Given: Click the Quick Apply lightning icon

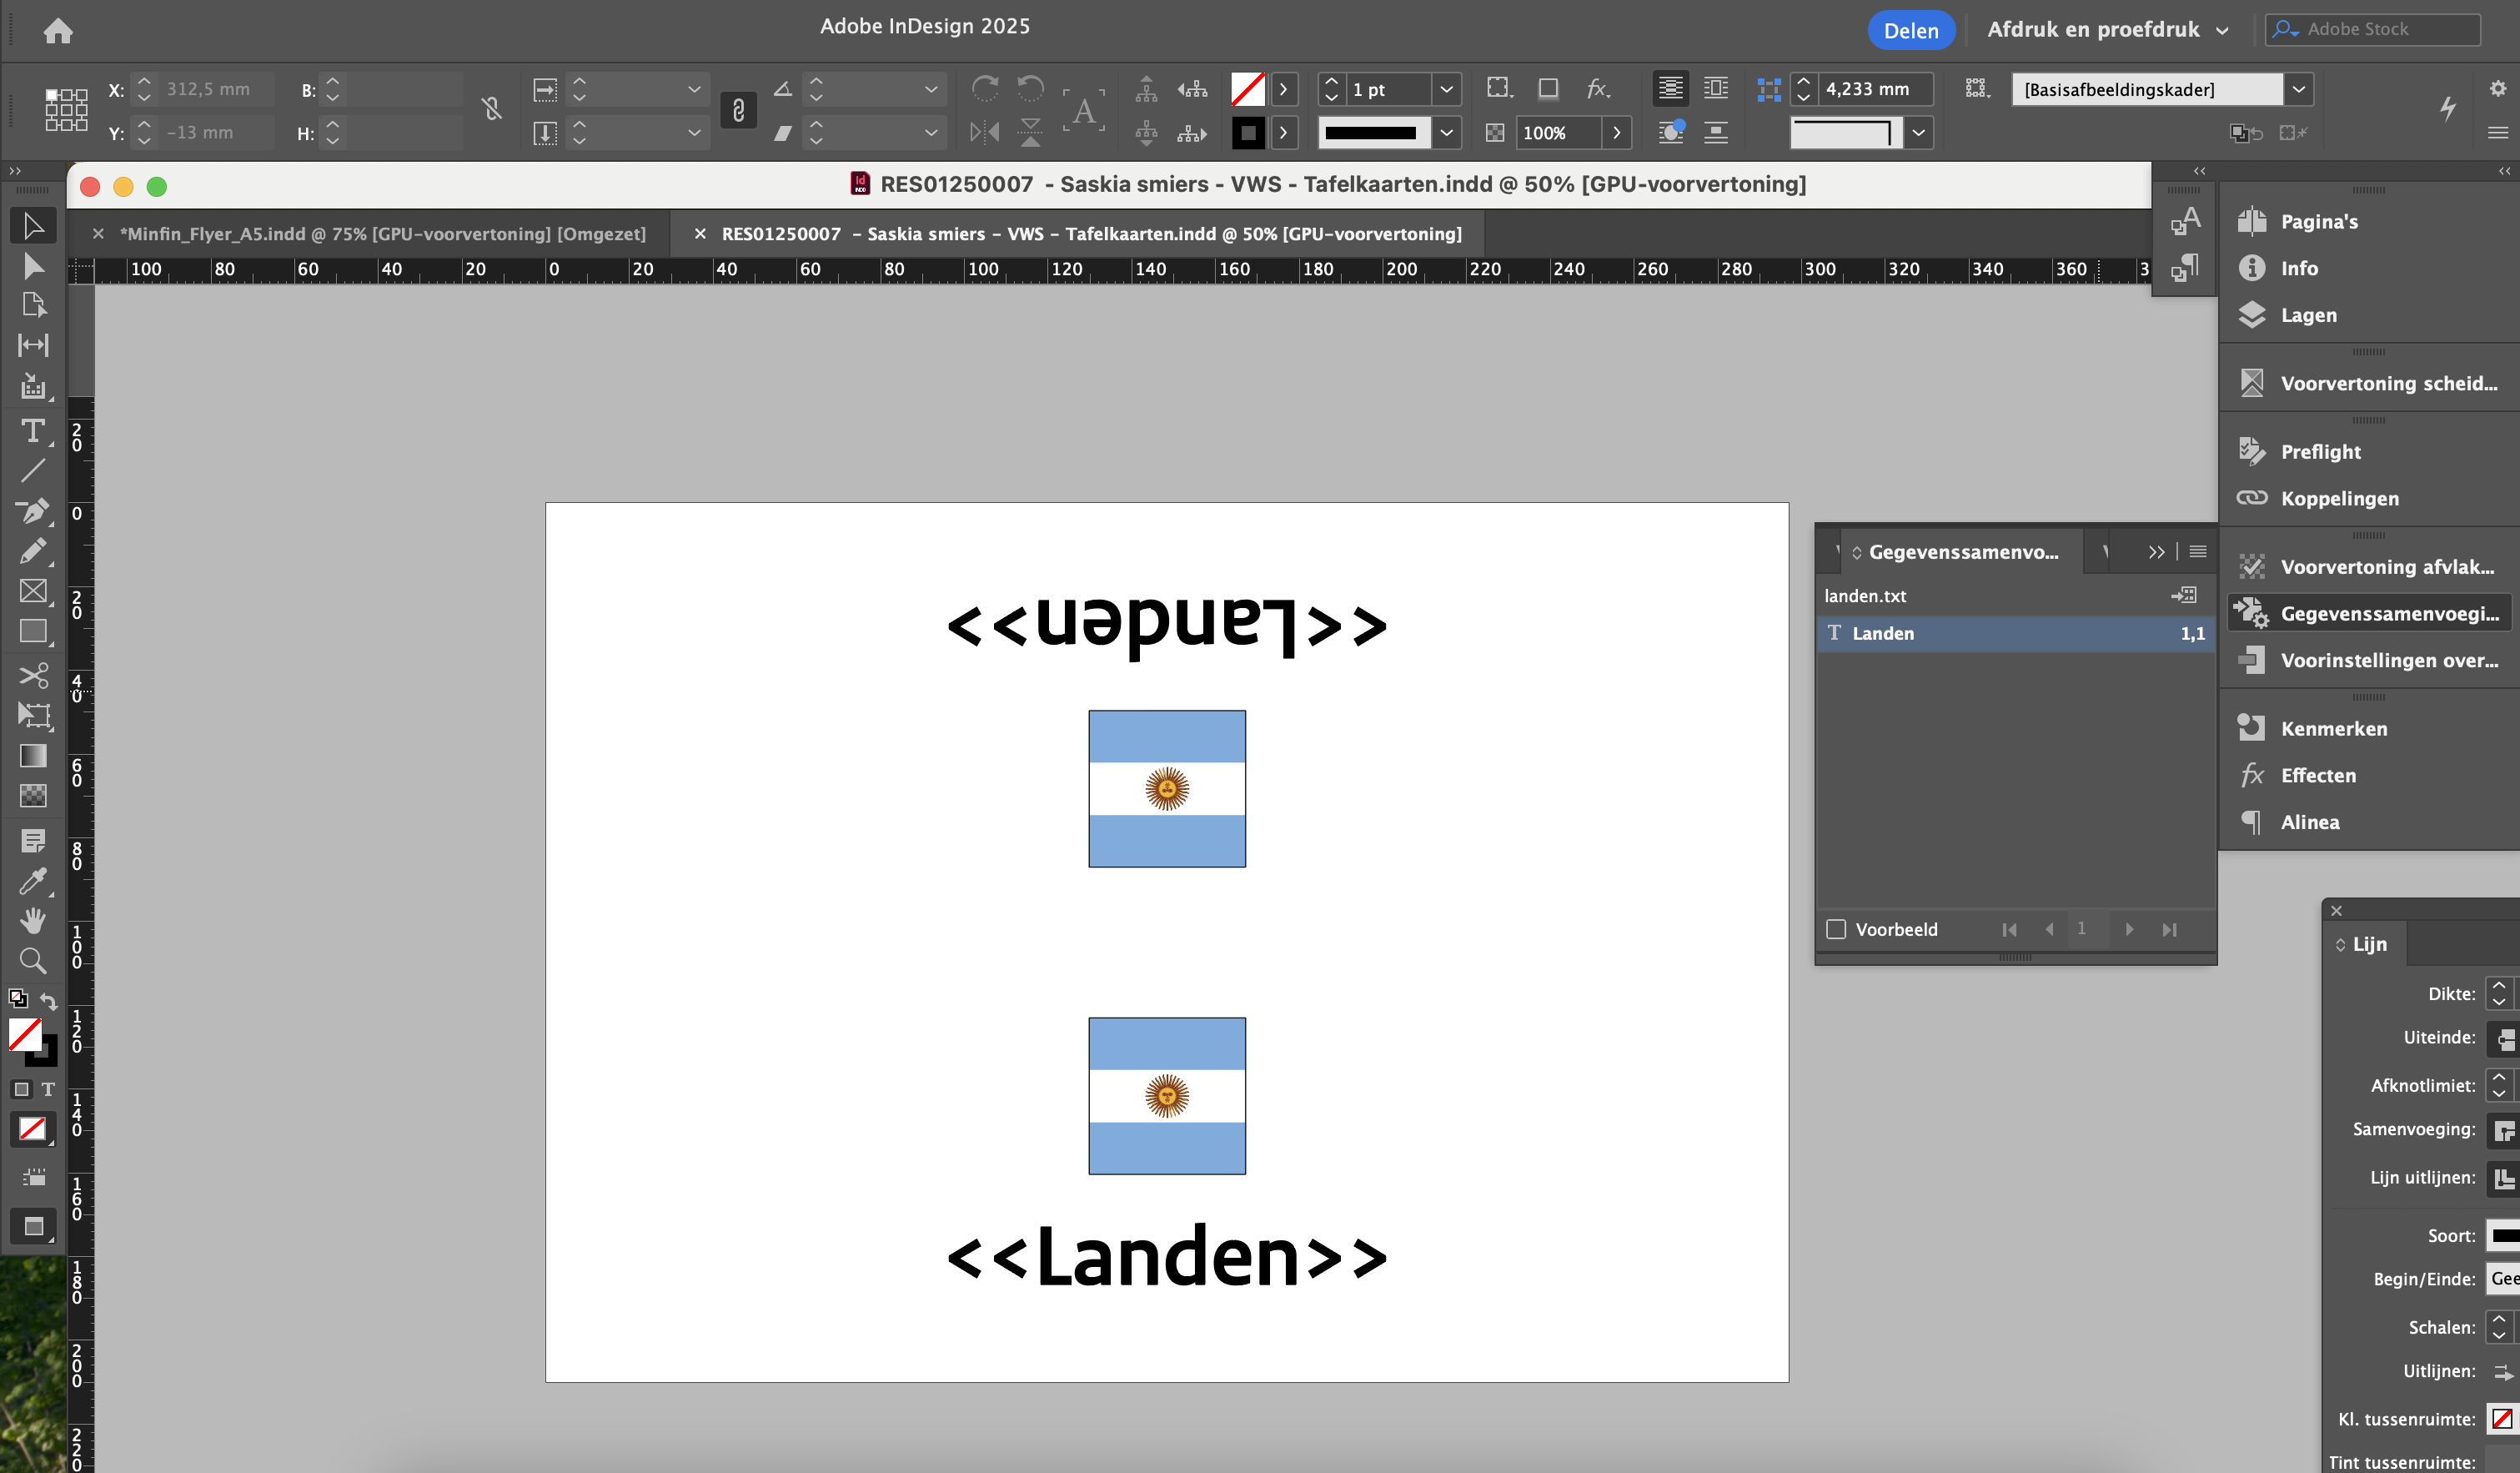Looking at the screenshot, I should click(2447, 108).
